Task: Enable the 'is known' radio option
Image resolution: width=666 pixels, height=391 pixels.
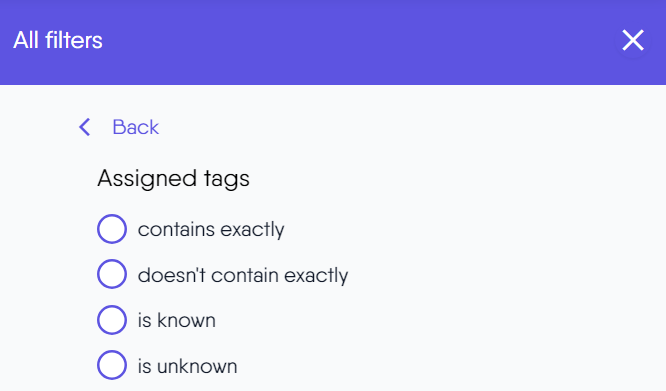Action: 112,320
